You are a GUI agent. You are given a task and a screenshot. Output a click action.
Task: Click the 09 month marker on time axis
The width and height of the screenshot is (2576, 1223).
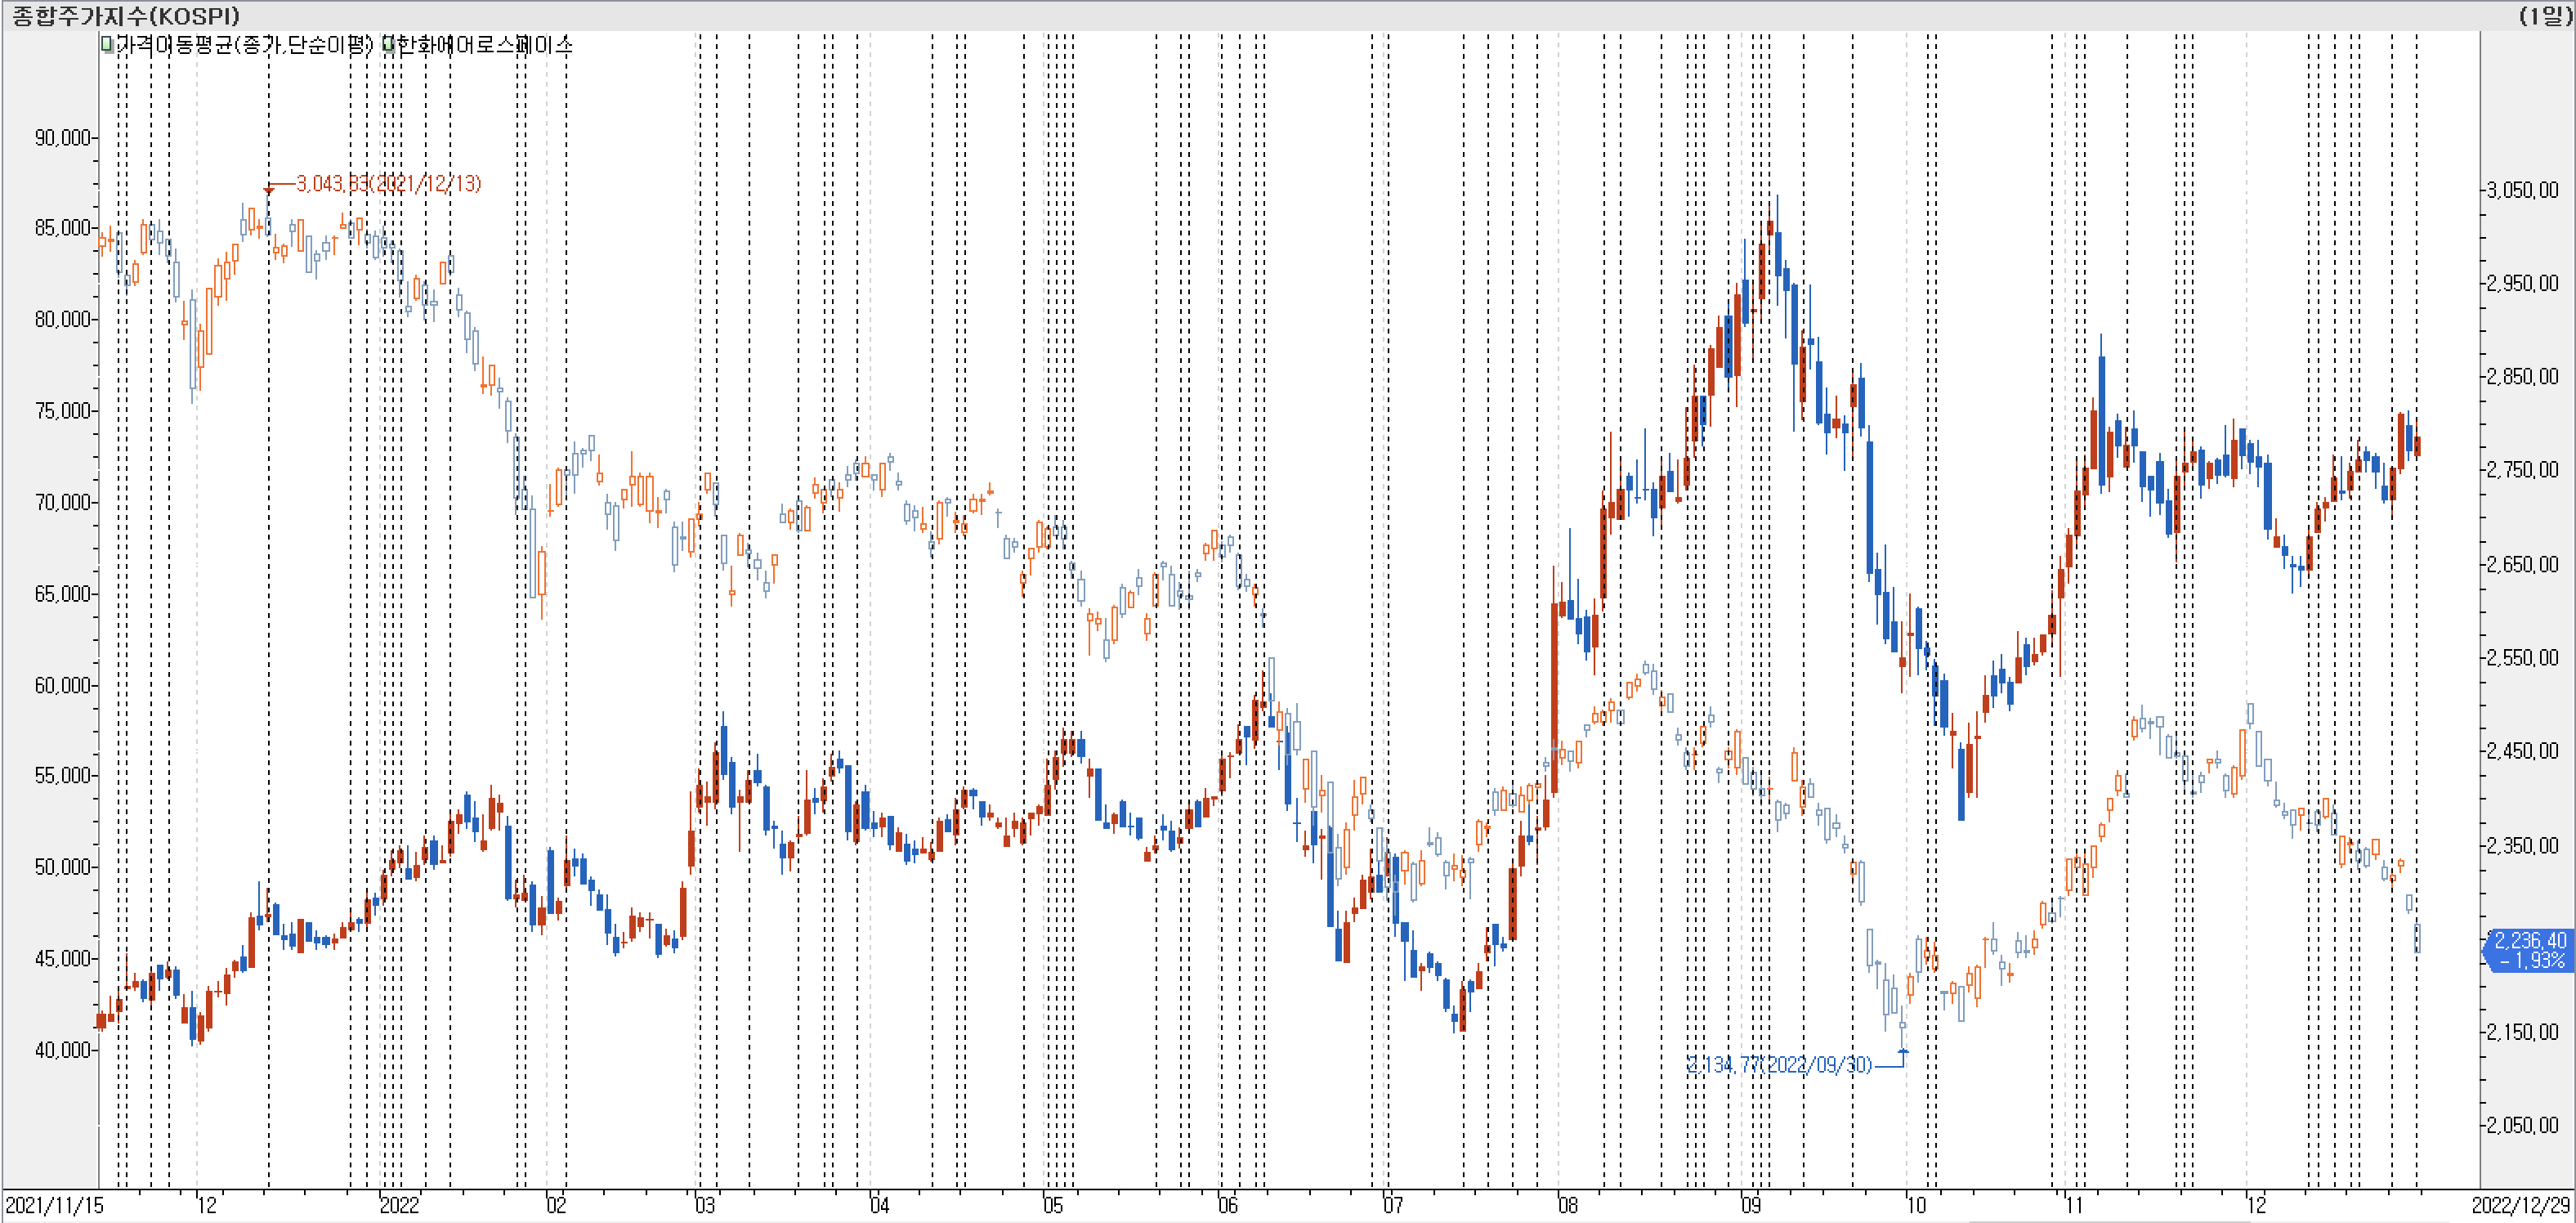pyautogui.click(x=1751, y=1205)
